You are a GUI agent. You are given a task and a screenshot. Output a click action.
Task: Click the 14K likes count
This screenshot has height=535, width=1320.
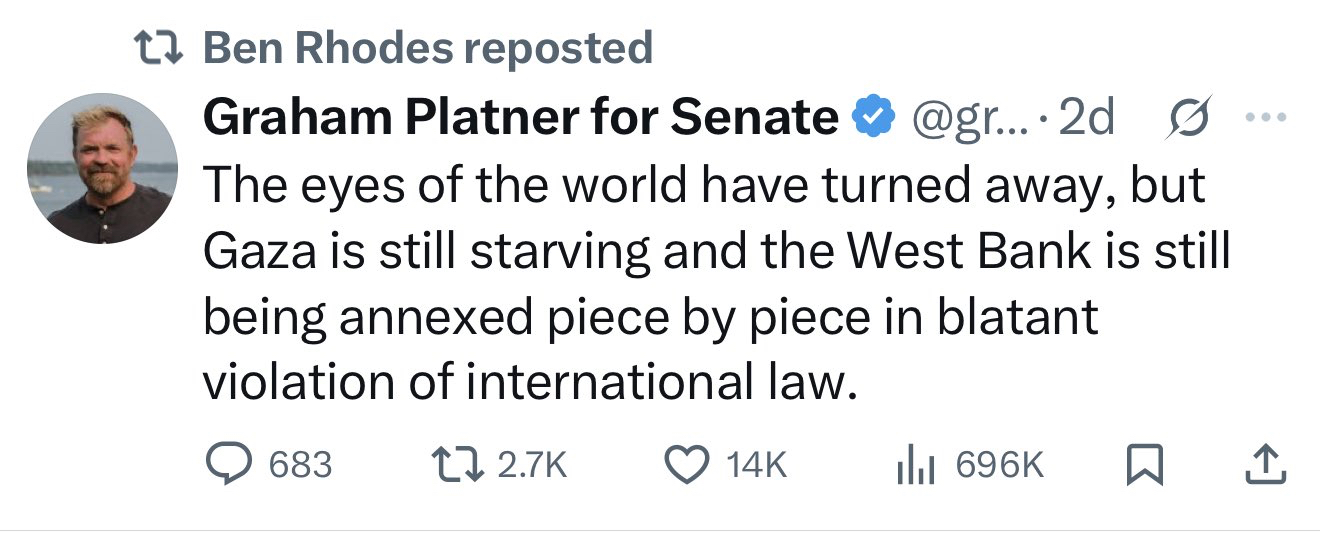[x=756, y=465]
